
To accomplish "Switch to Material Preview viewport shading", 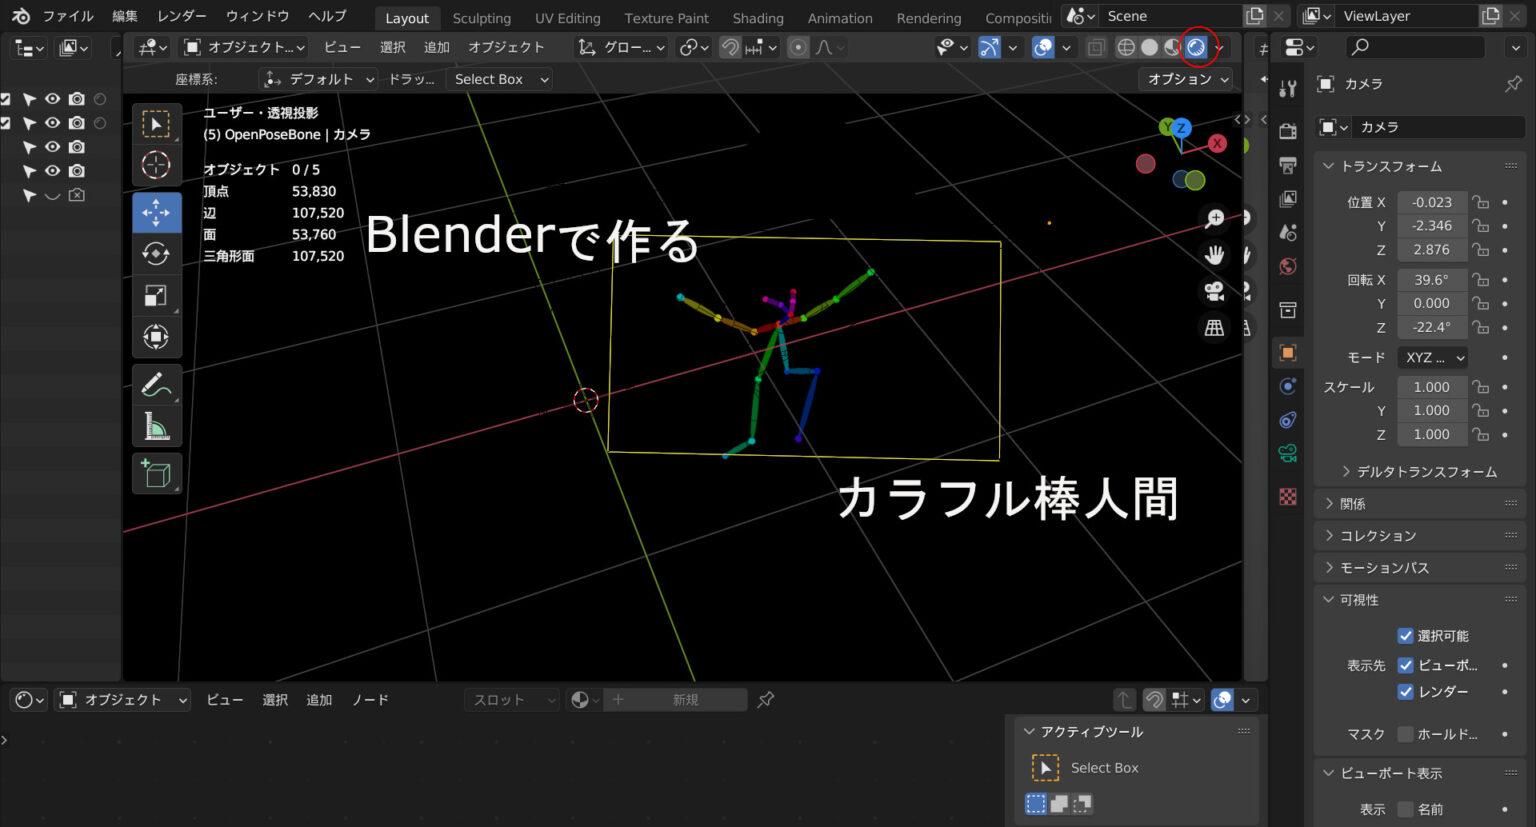I will (x=1170, y=47).
